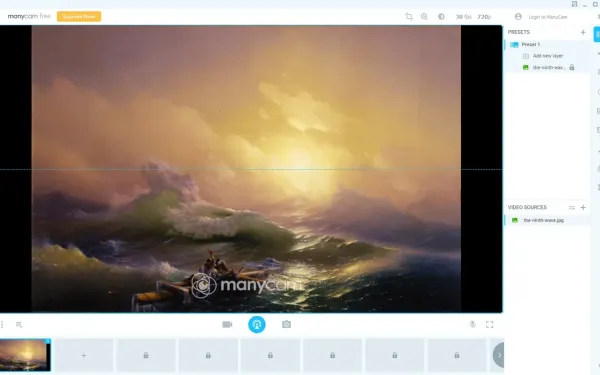Select the crop tool icon
The image size is (600, 375).
coord(409,16)
